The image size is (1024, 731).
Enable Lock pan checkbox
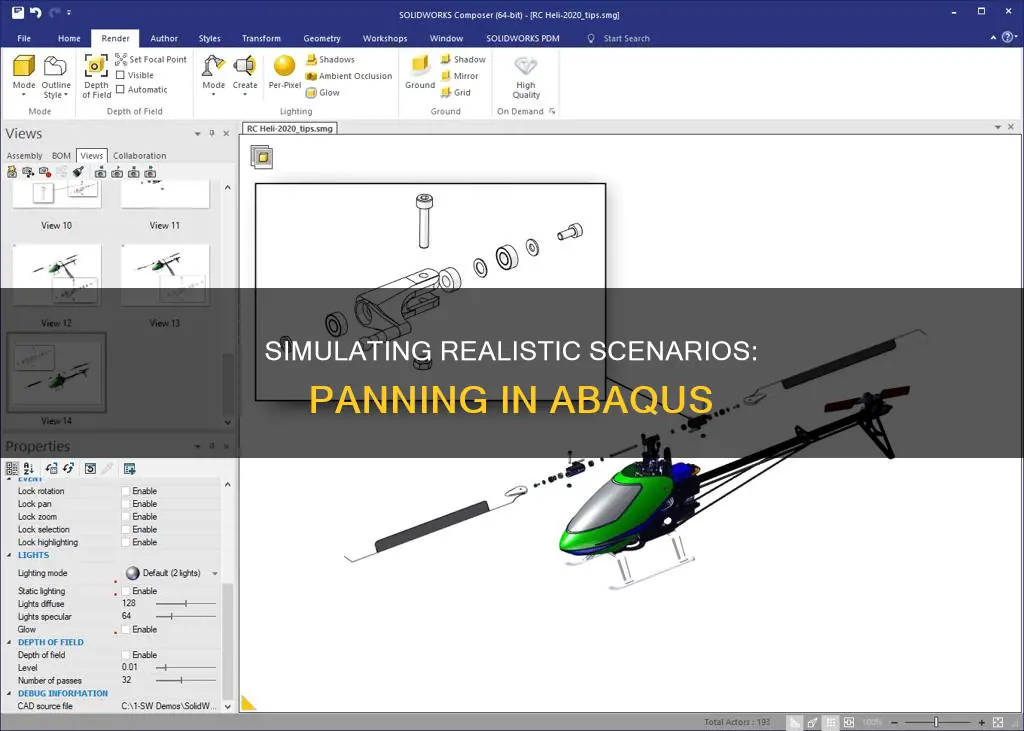pyautogui.click(x=126, y=504)
